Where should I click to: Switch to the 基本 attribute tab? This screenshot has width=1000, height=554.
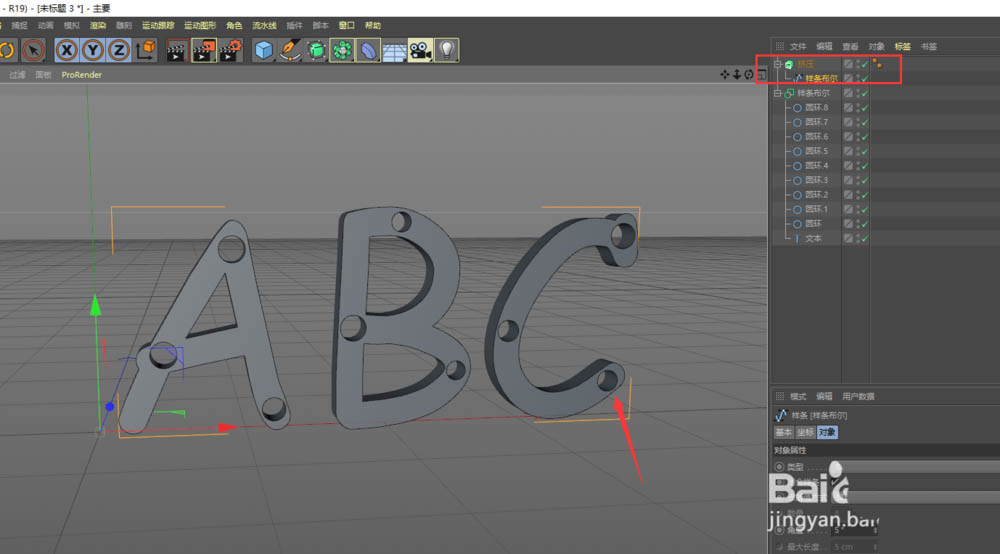tap(783, 432)
